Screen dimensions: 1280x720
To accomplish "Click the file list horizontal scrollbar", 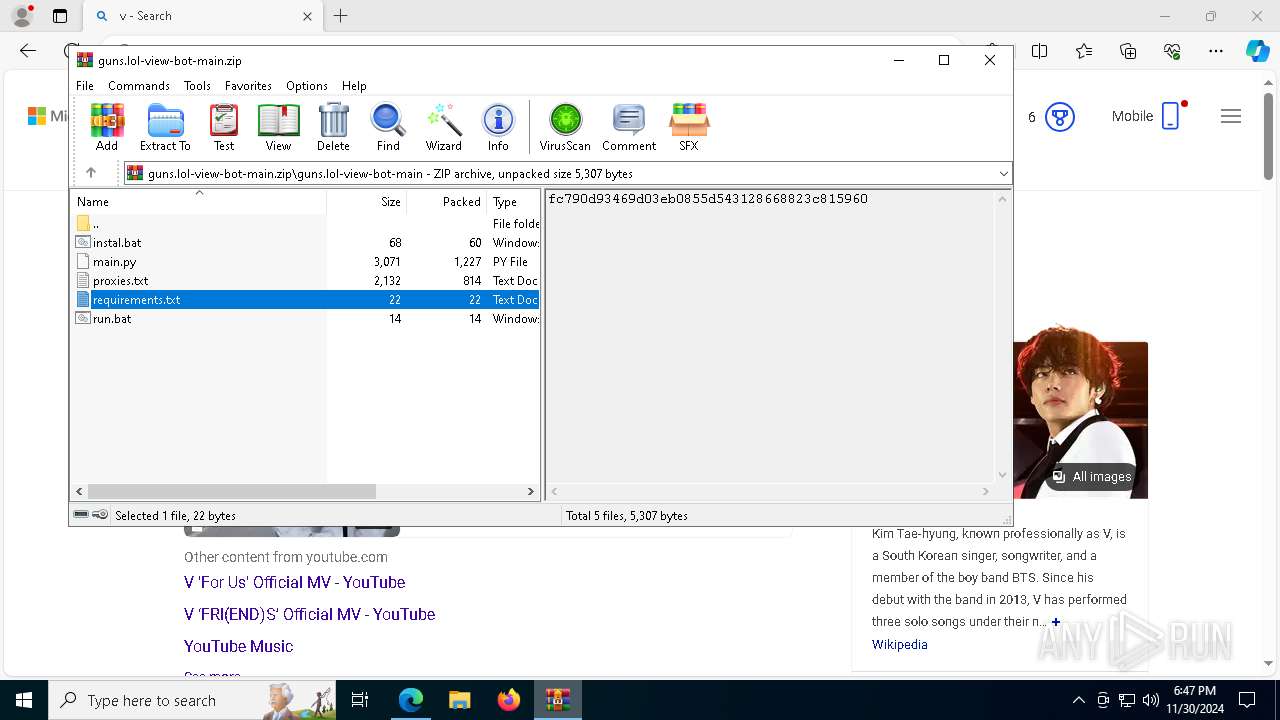I will (x=231, y=491).
